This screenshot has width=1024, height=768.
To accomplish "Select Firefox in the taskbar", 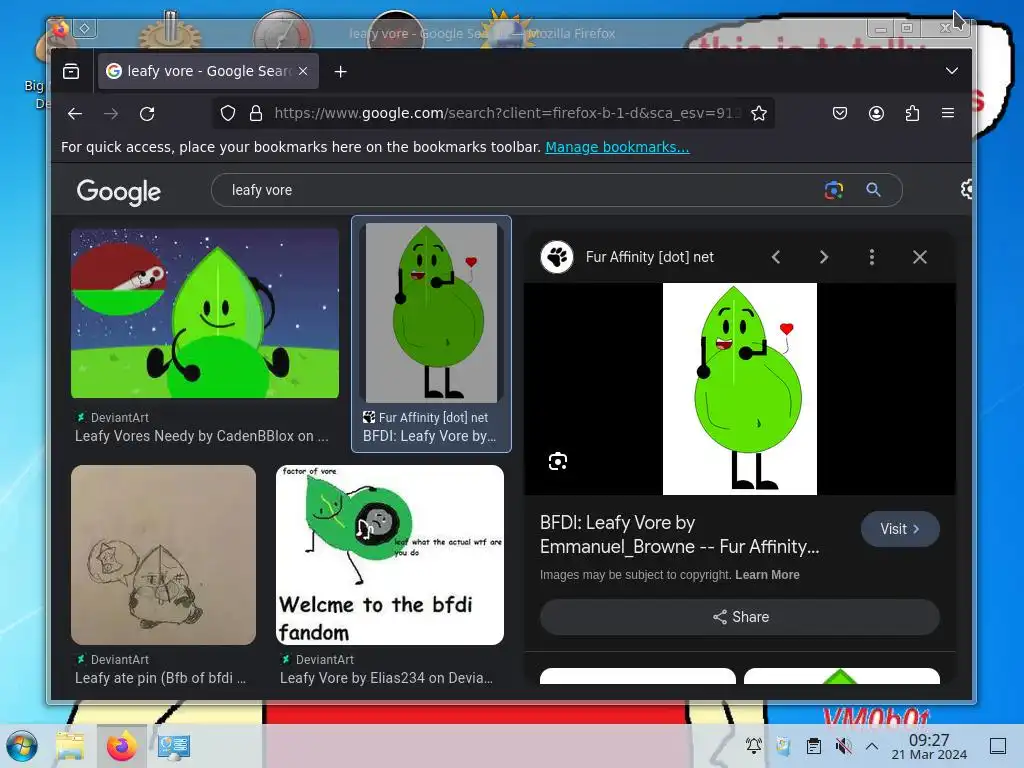I will pyautogui.click(x=121, y=746).
